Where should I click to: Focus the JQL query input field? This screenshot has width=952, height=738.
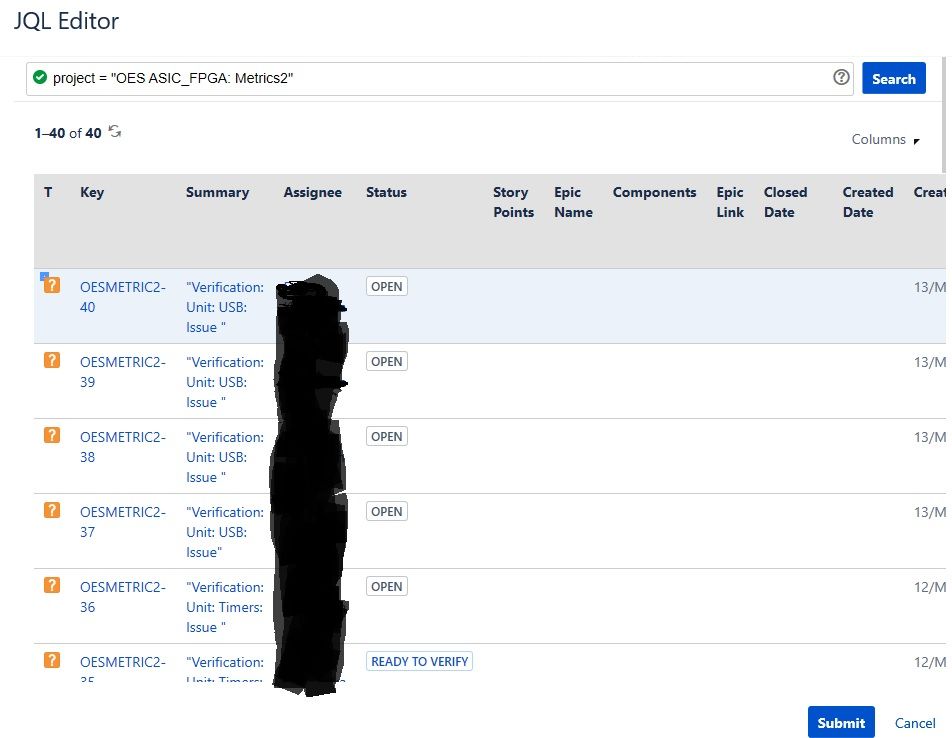point(440,78)
